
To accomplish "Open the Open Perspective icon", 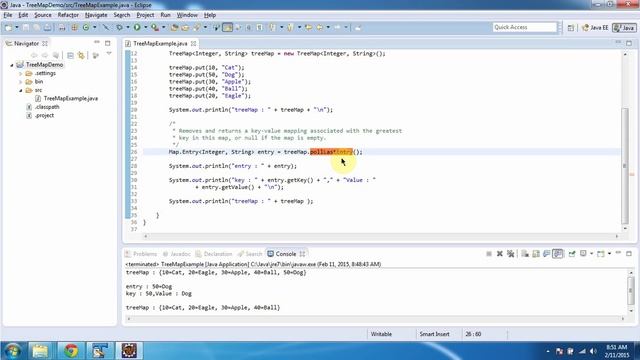I will 571,27.
